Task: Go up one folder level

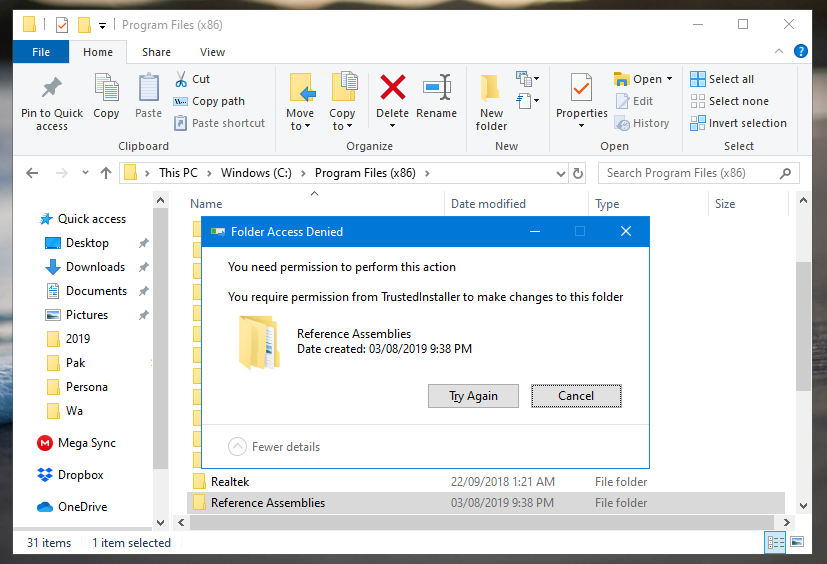Action: coord(106,173)
